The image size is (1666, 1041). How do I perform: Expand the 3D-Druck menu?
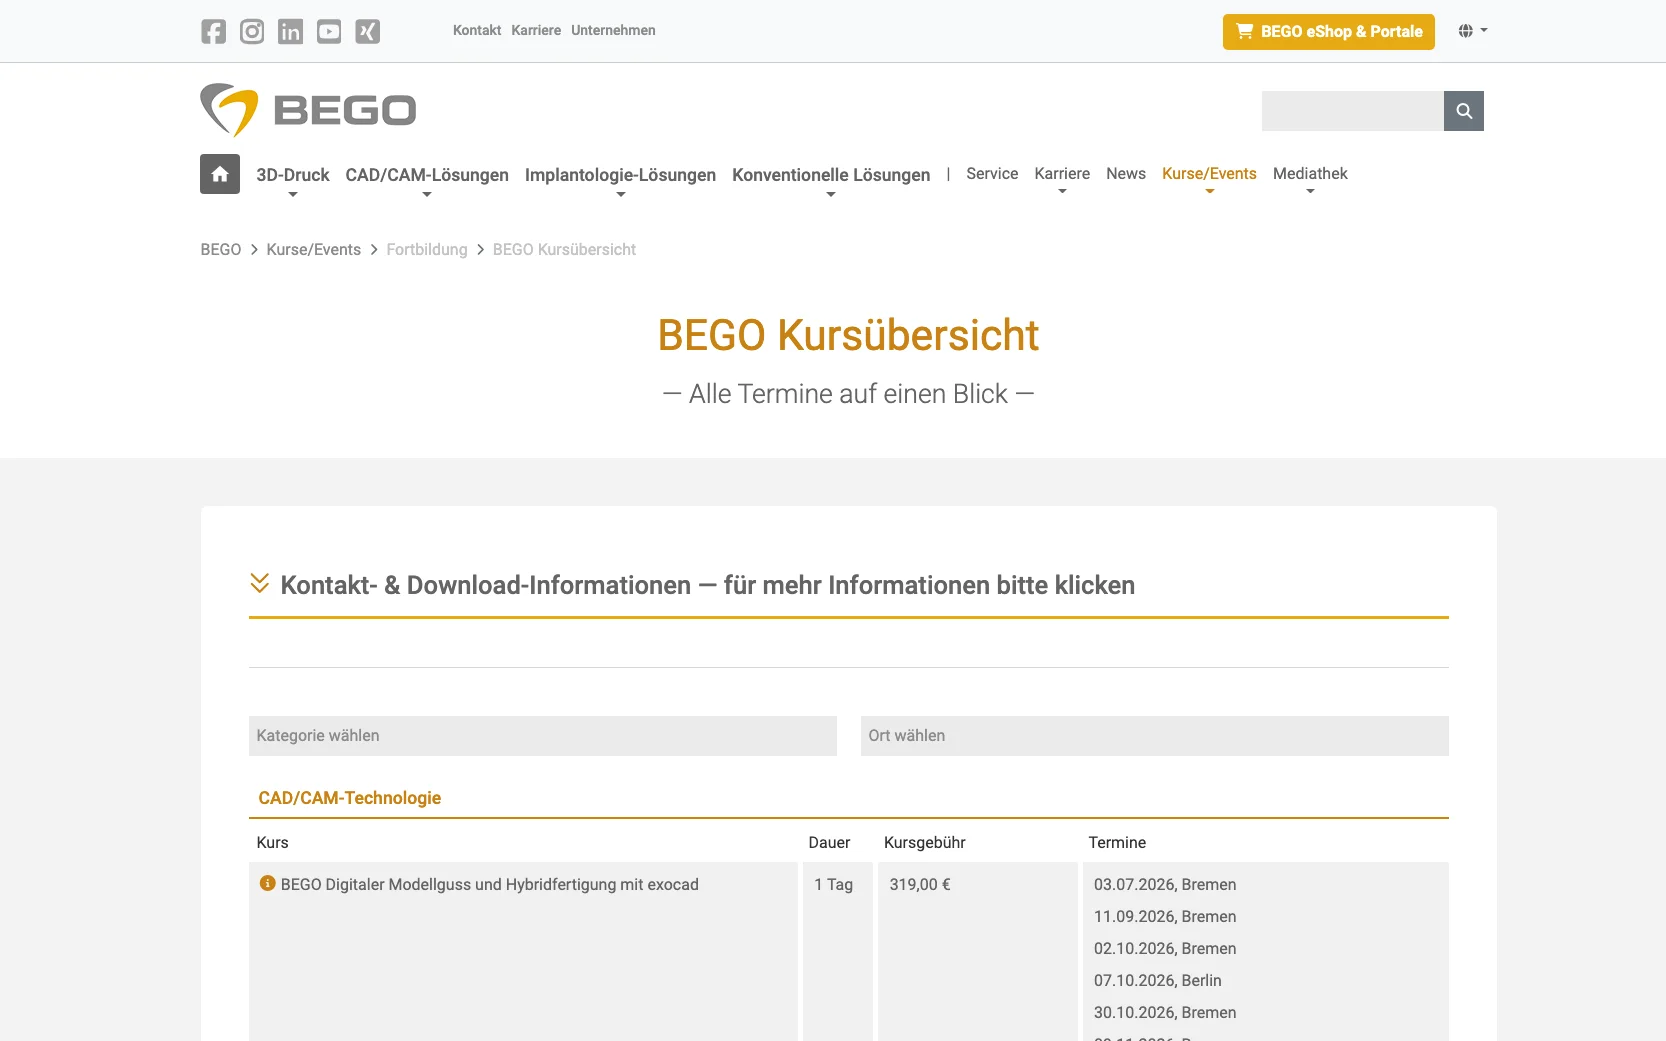[x=292, y=176]
